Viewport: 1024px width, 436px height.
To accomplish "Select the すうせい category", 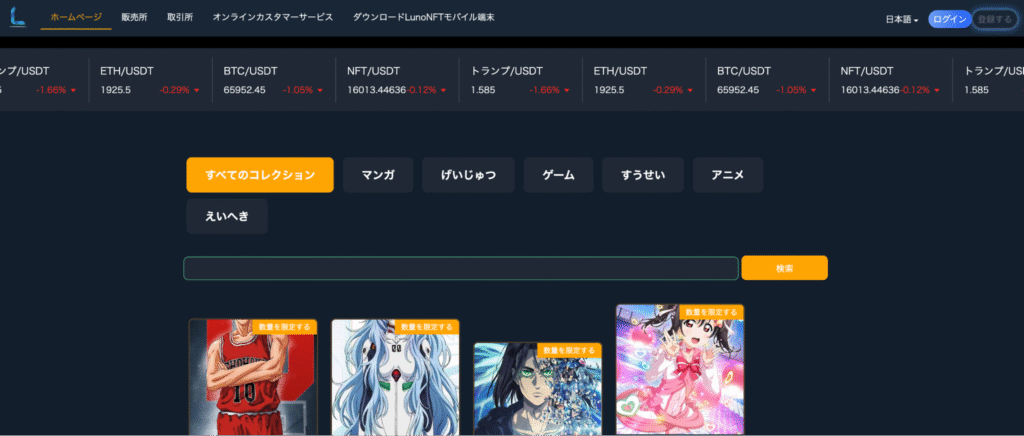I will 643,175.
